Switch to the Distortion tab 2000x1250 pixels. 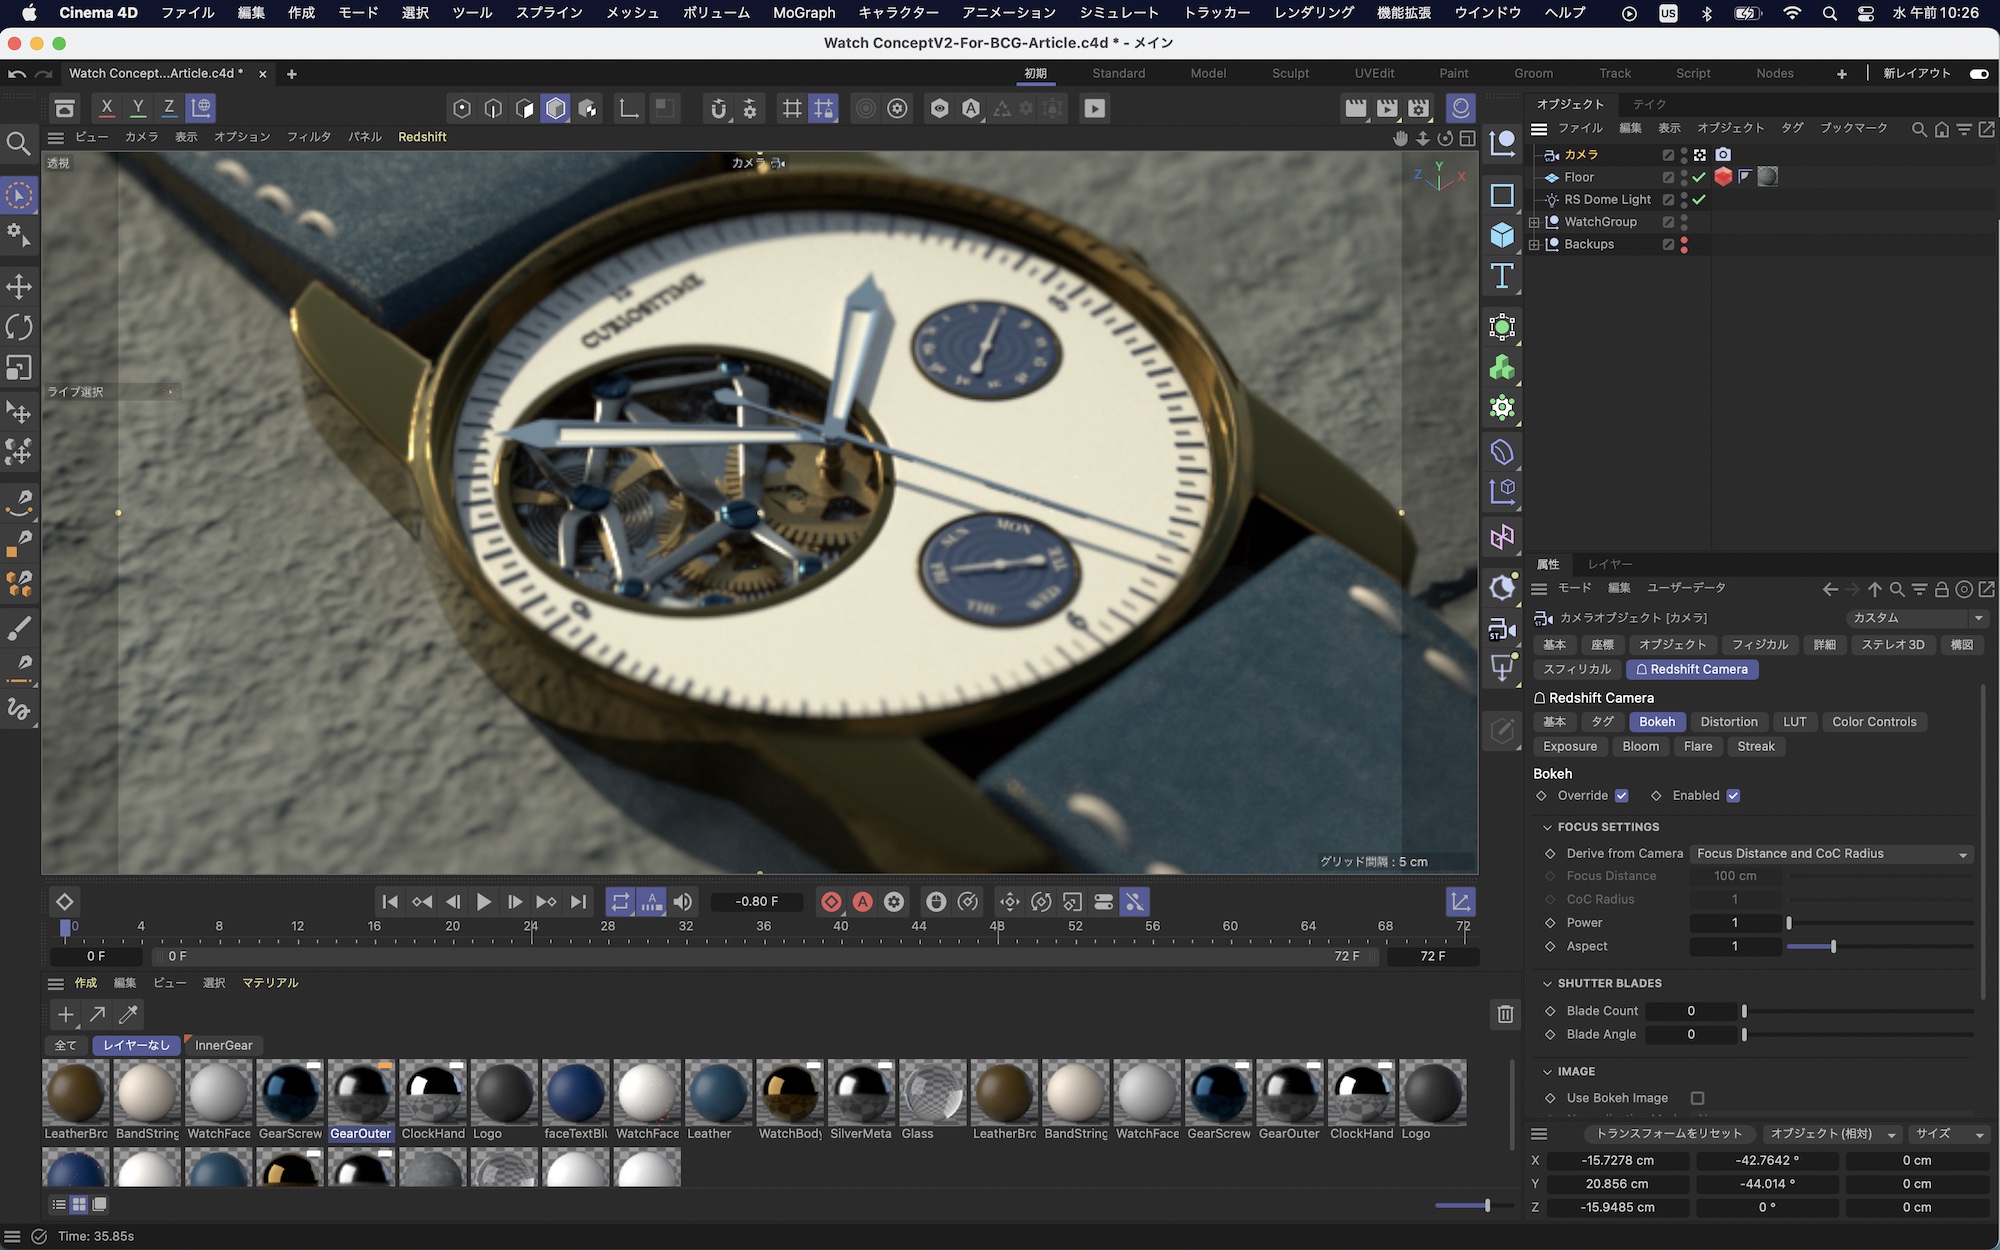click(1728, 722)
